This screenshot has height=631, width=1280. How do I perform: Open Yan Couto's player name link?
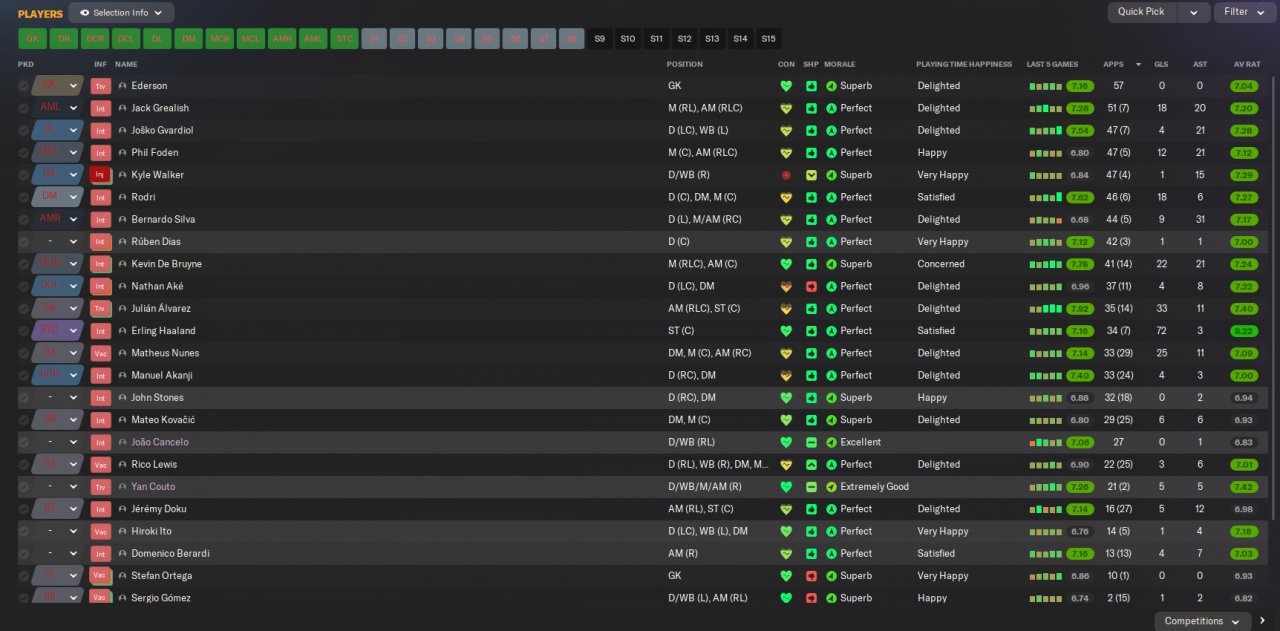[x=153, y=487]
